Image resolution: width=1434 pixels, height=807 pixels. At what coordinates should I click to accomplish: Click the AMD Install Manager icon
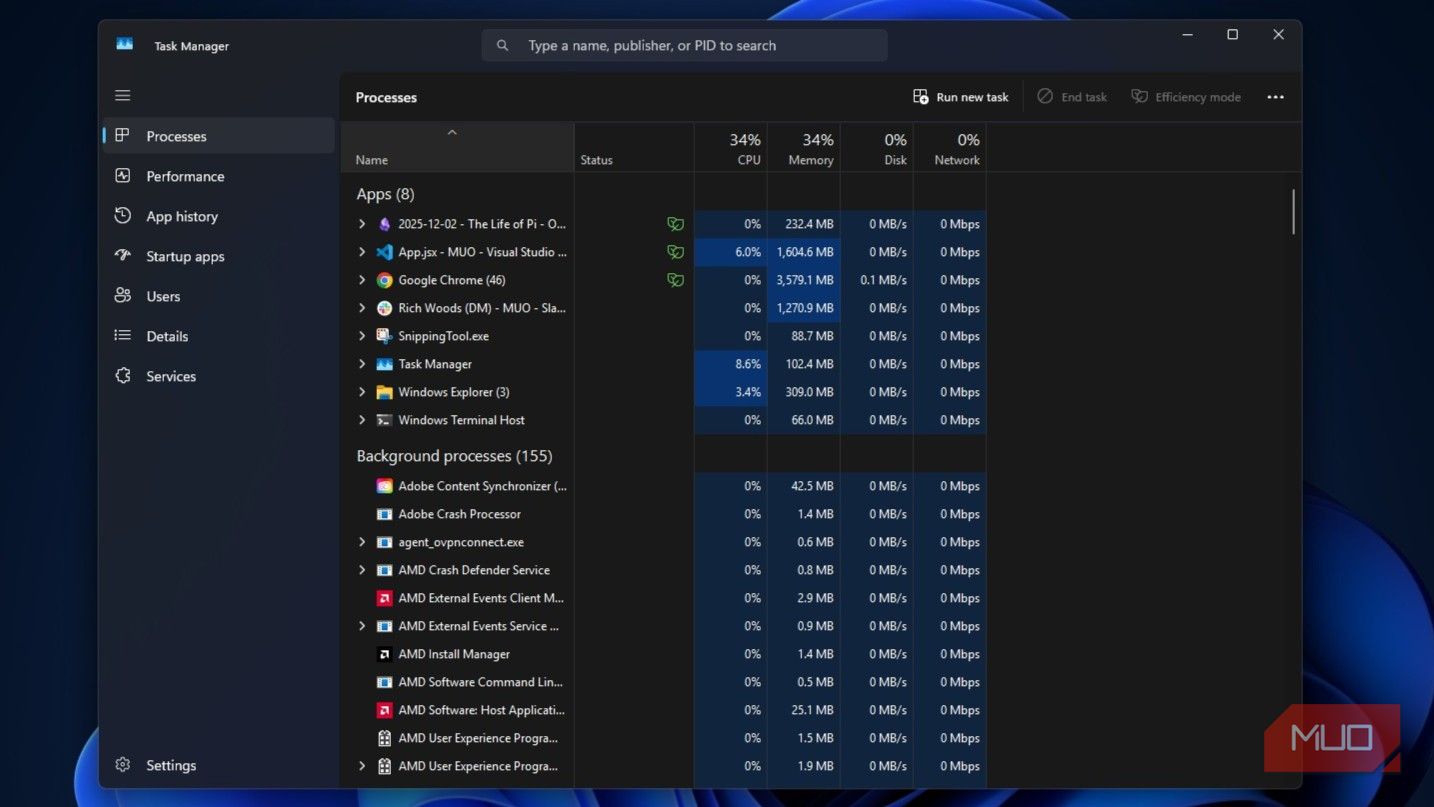(x=384, y=654)
